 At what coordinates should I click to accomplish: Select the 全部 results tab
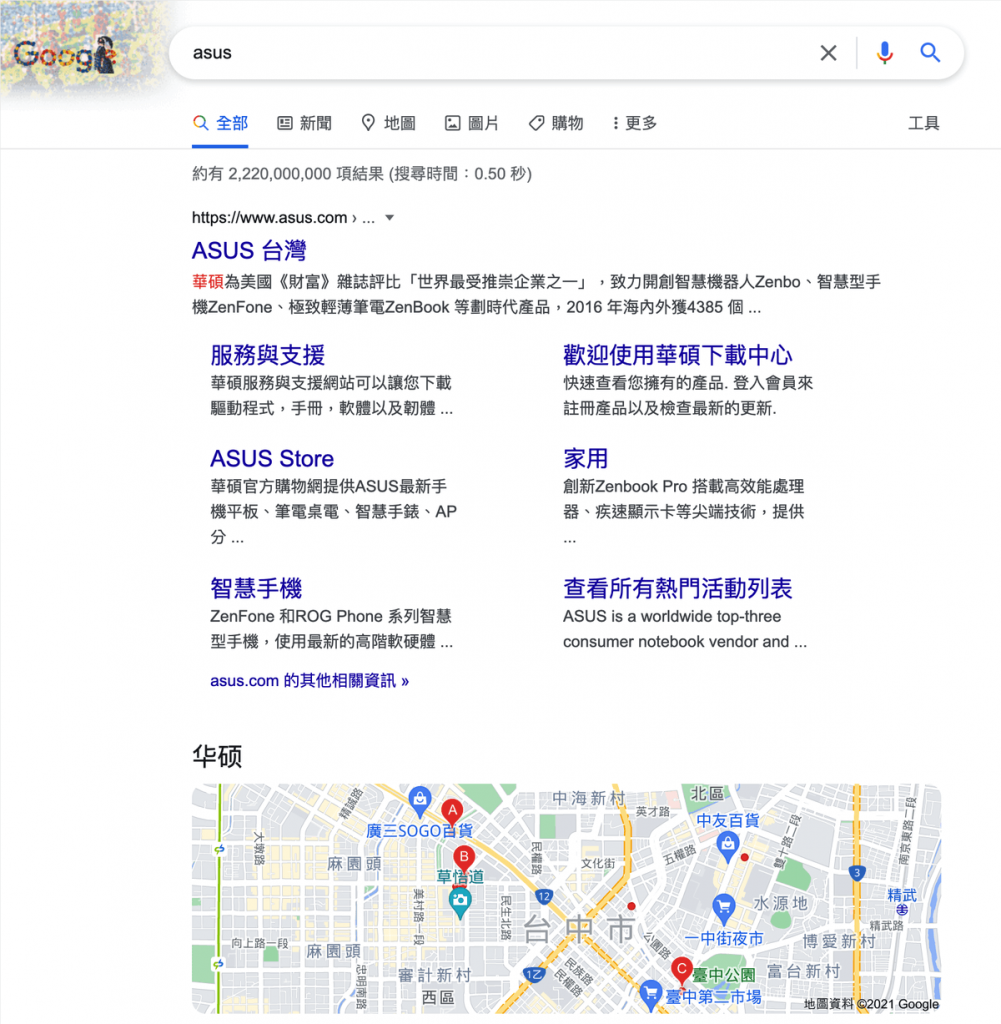(220, 123)
